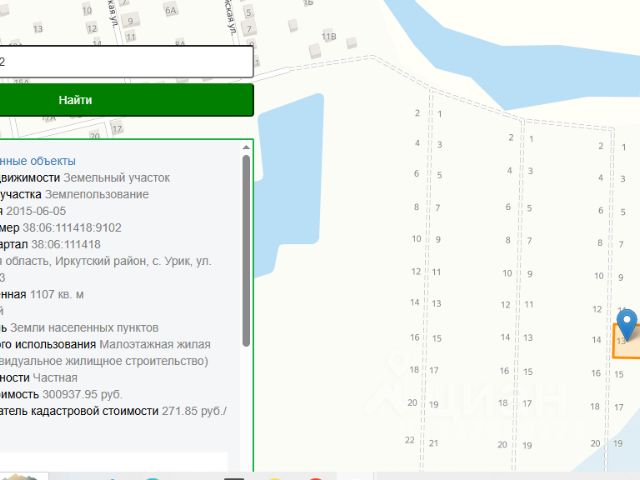Click building 6A on the map
The height and width of the screenshot is (480, 640).
[171, 11]
